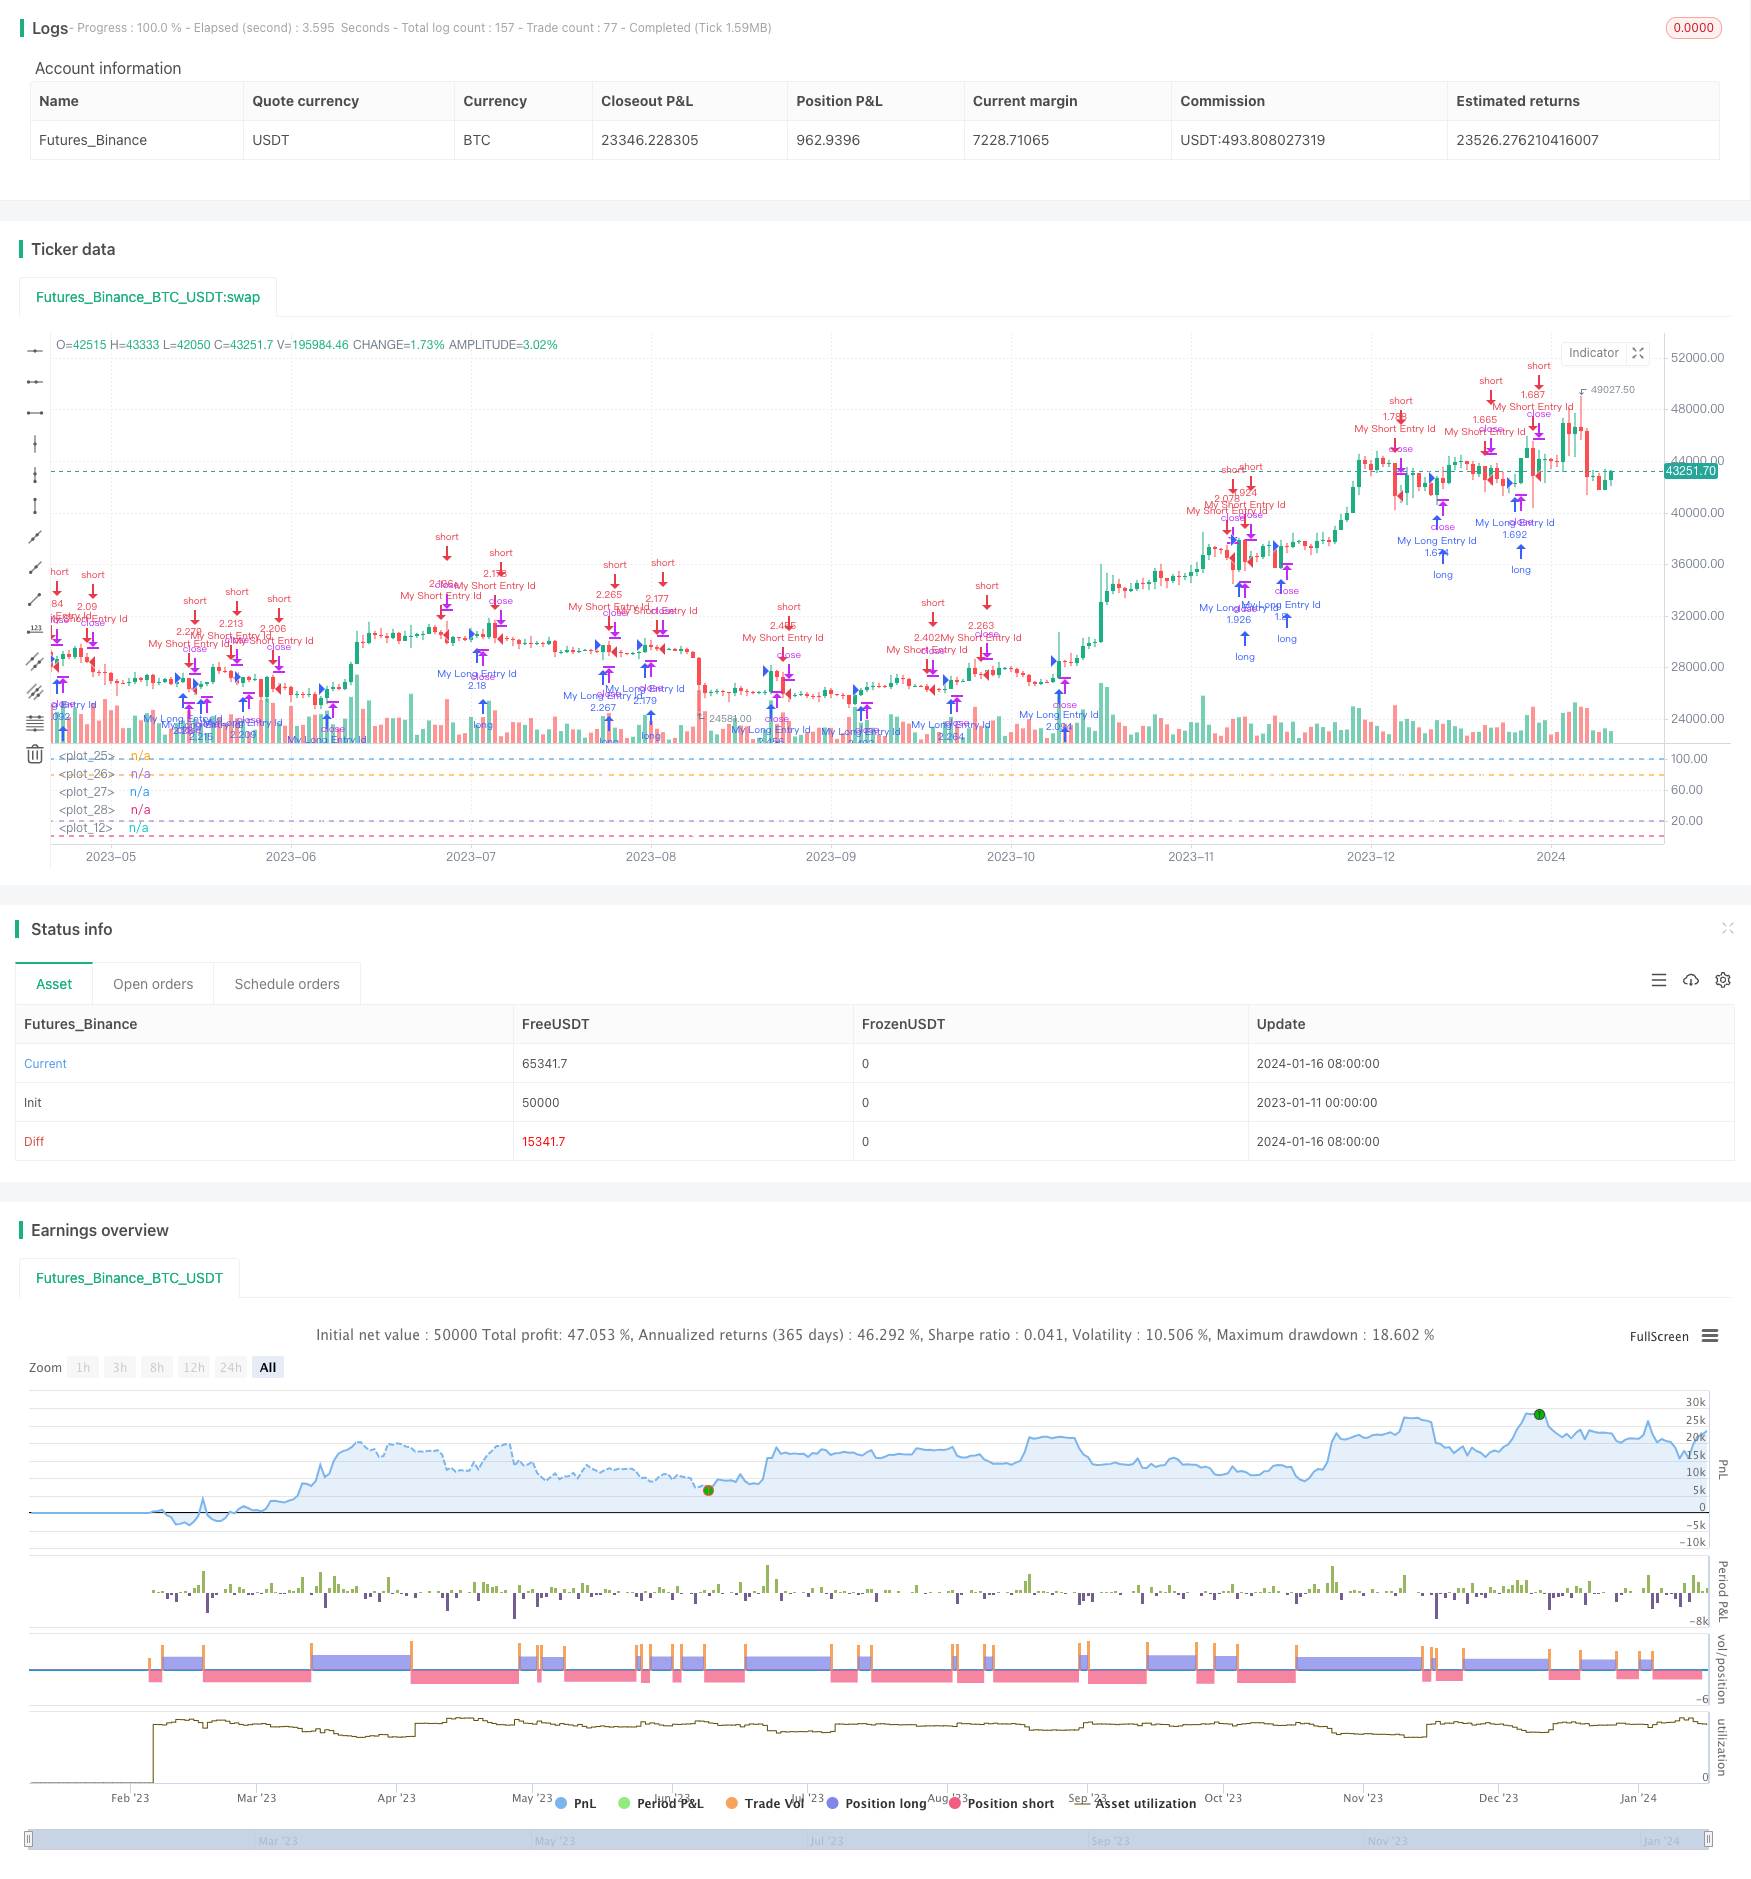This screenshot has height=1879, width=1751.
Task: Click the drawdown marker on PnL curve
Action: tap(708, 1490)
